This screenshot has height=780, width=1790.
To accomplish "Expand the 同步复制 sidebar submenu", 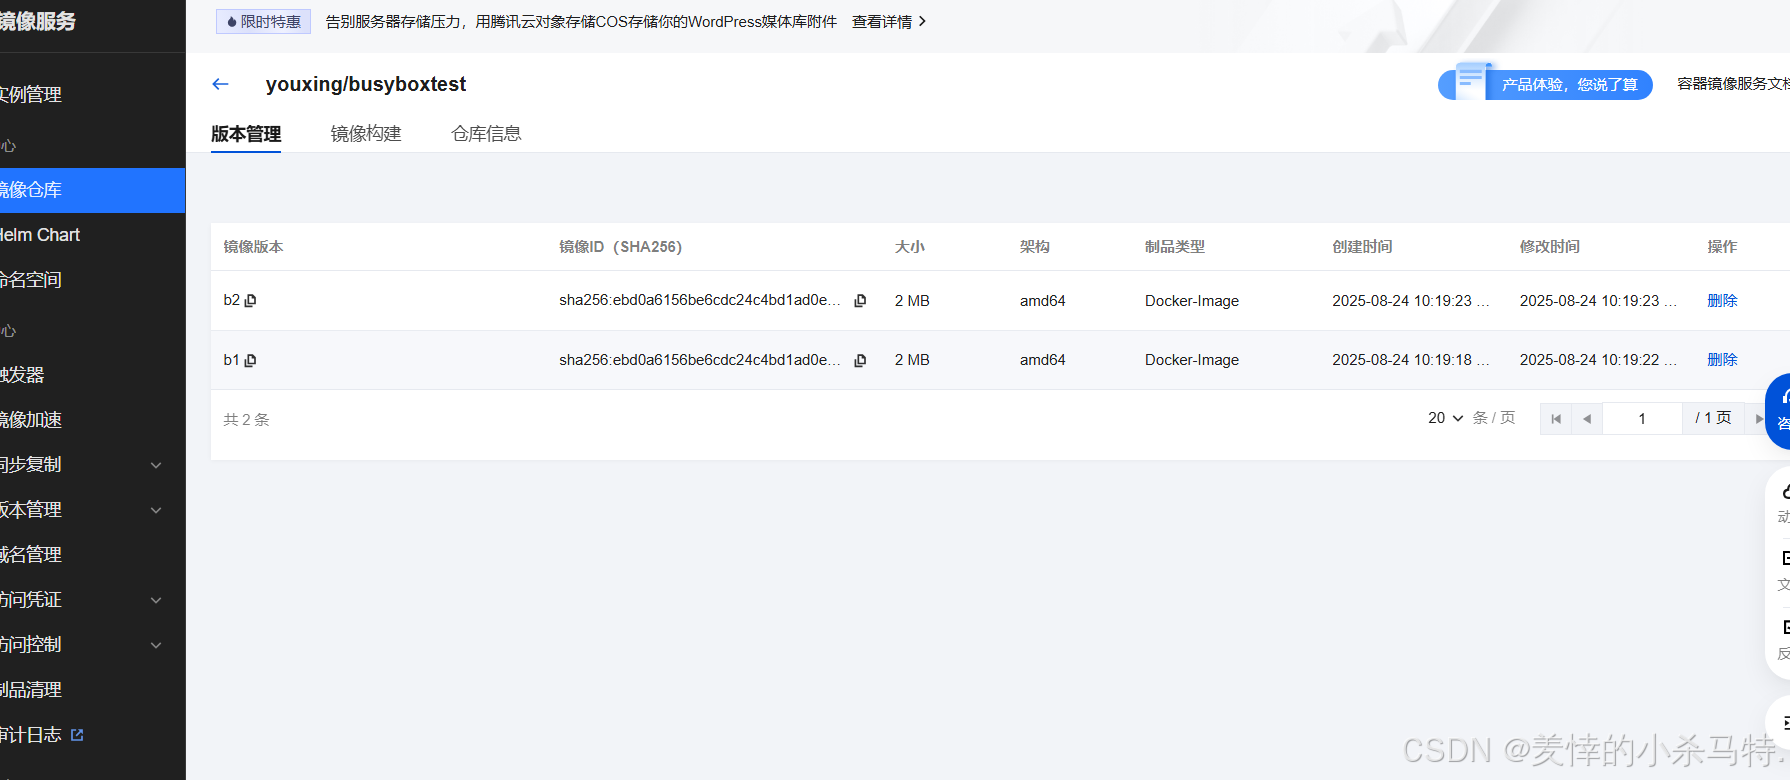I will 156,465.
